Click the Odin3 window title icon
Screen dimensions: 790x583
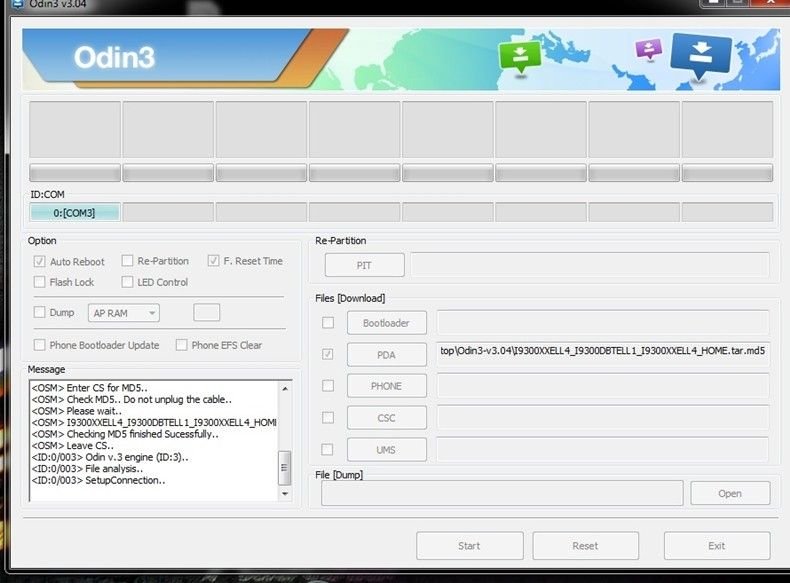coord(18,4)
